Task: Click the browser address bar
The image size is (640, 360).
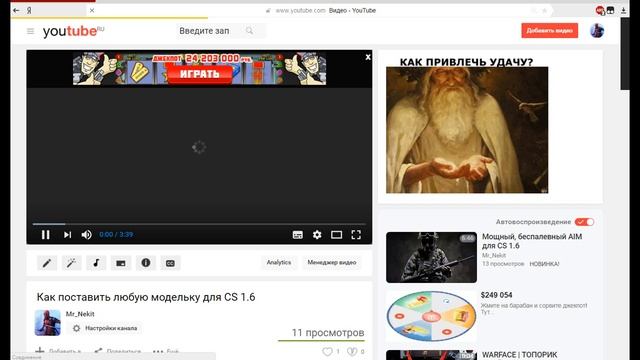Action: tap(320, 10)
